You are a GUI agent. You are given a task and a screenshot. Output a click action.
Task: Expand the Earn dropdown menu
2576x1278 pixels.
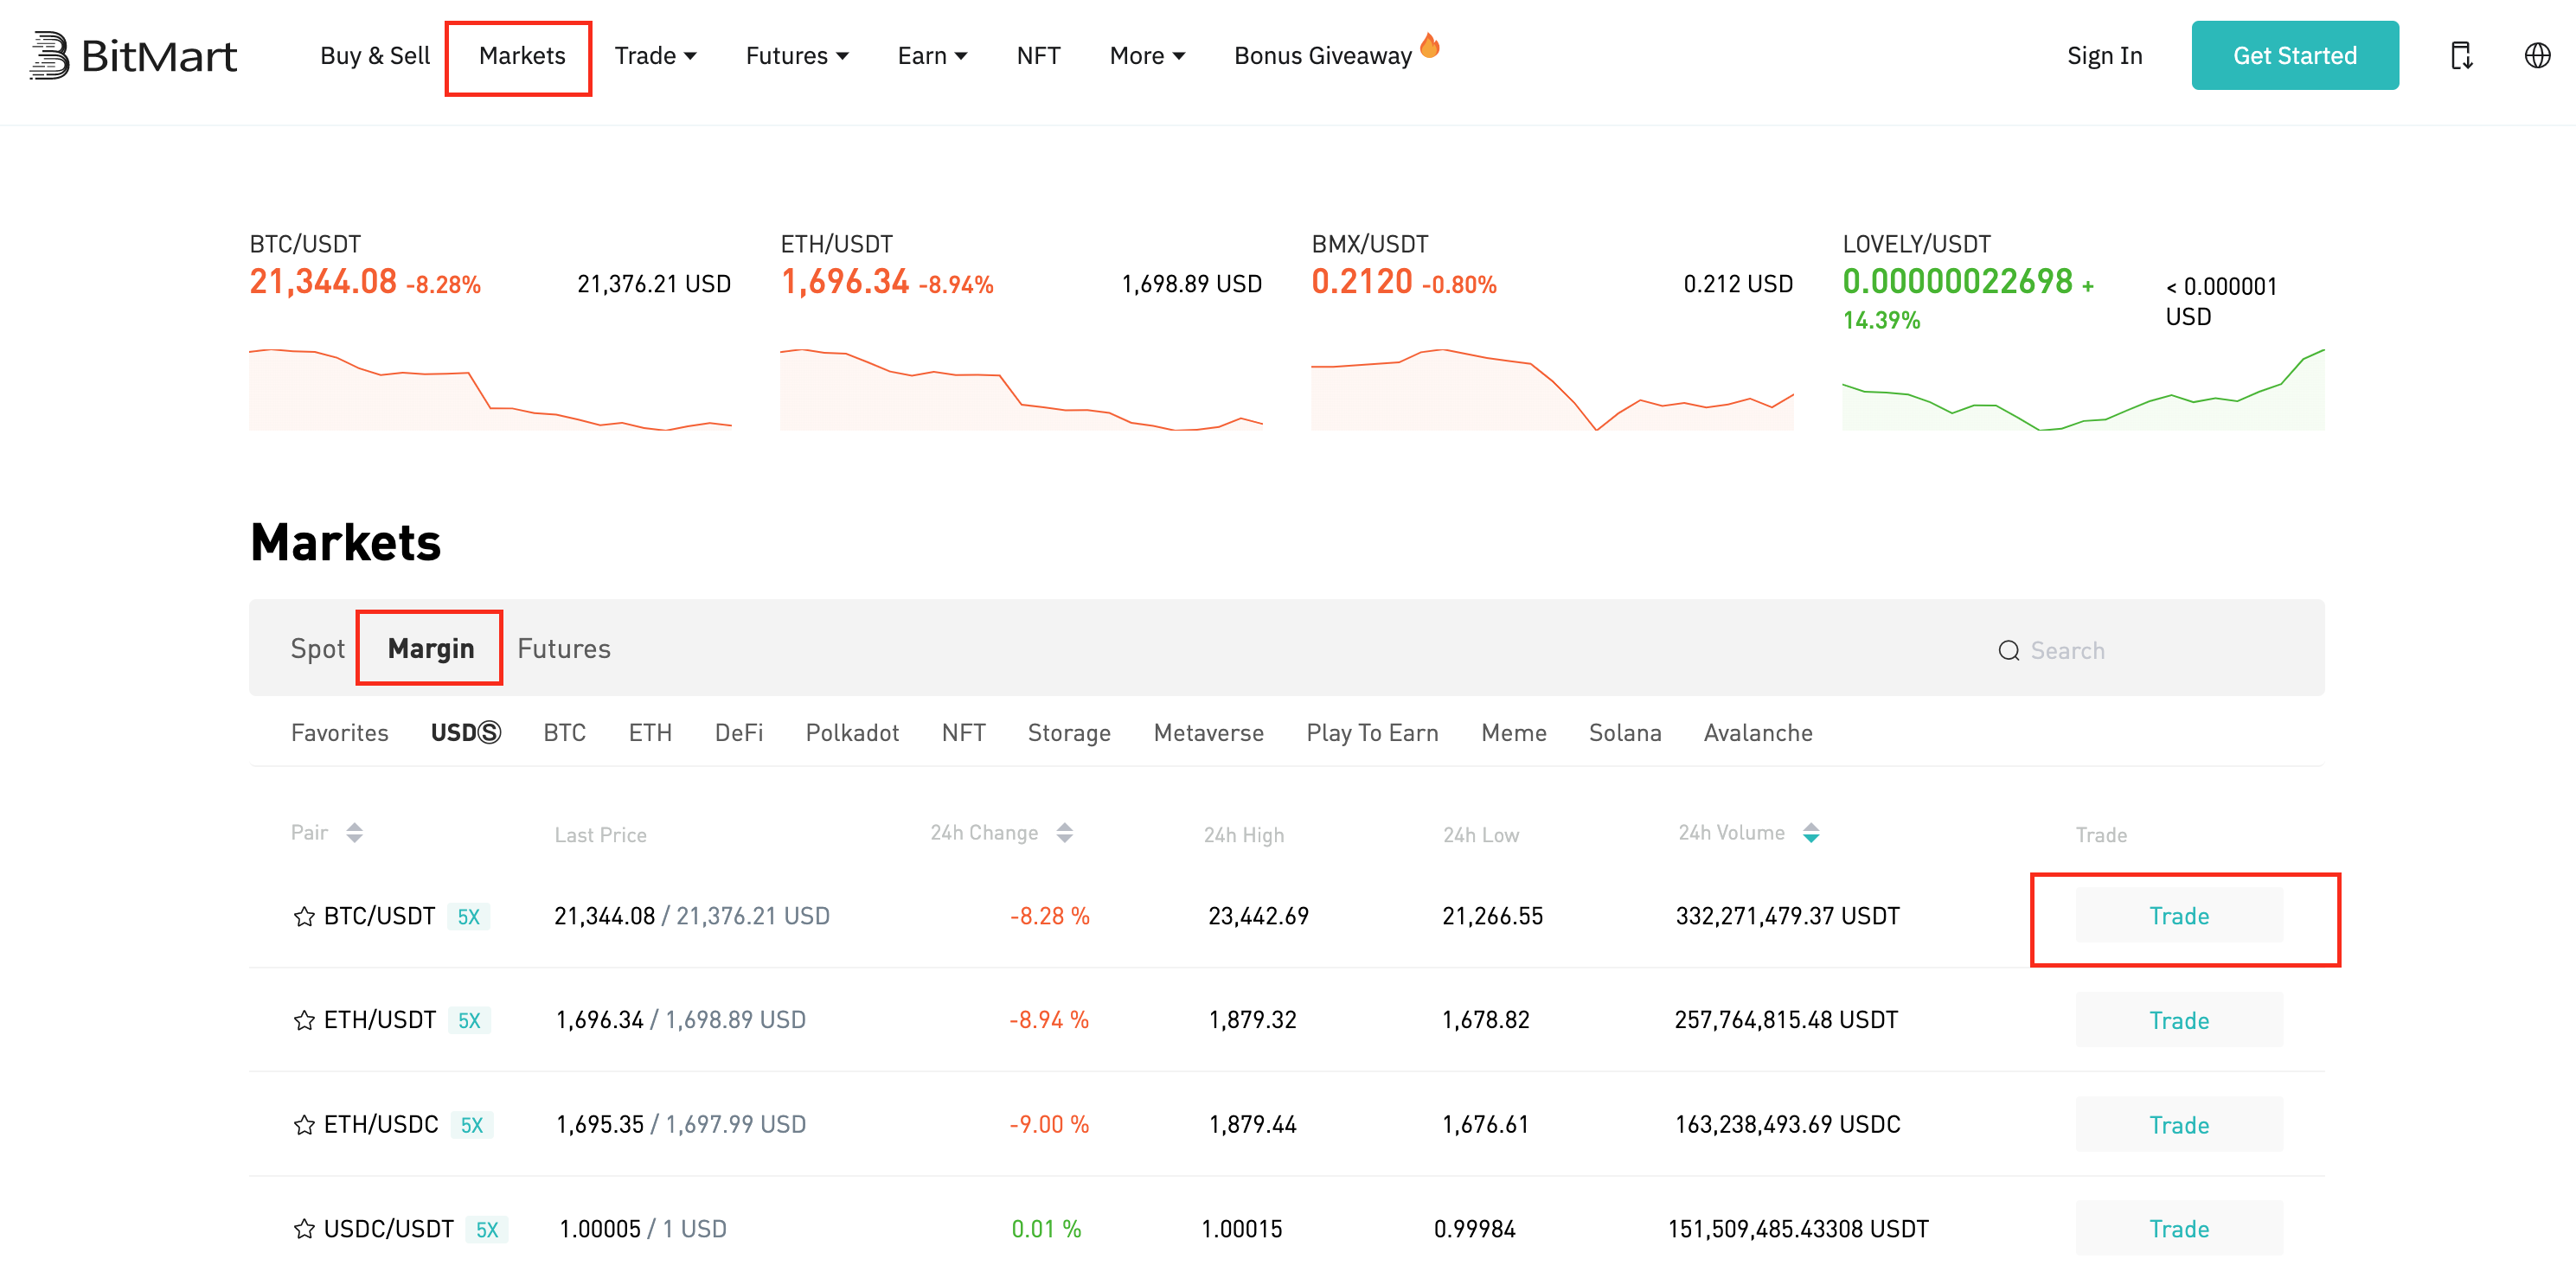[932, 56]
